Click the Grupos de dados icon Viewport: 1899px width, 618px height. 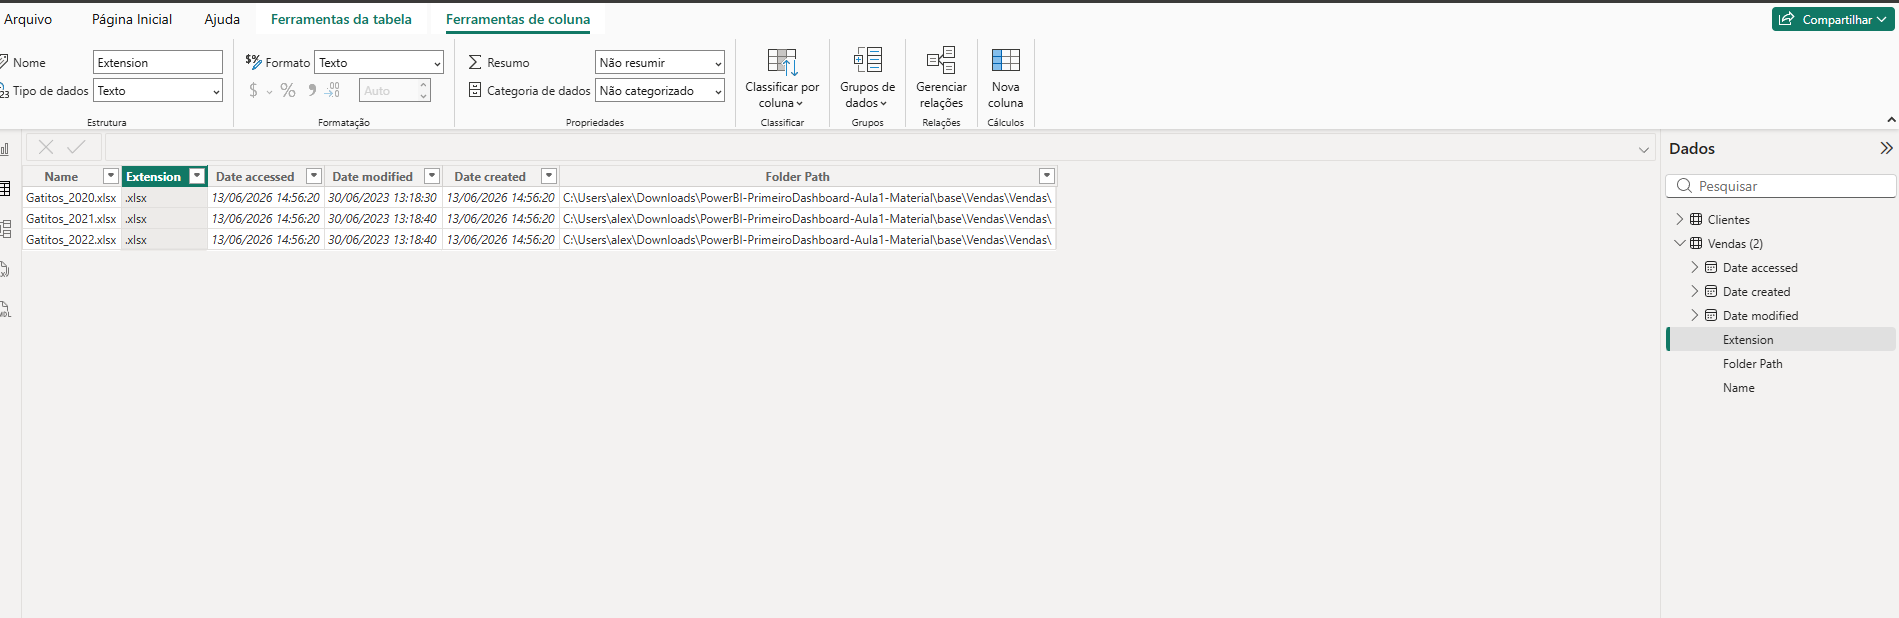point(867,60)
